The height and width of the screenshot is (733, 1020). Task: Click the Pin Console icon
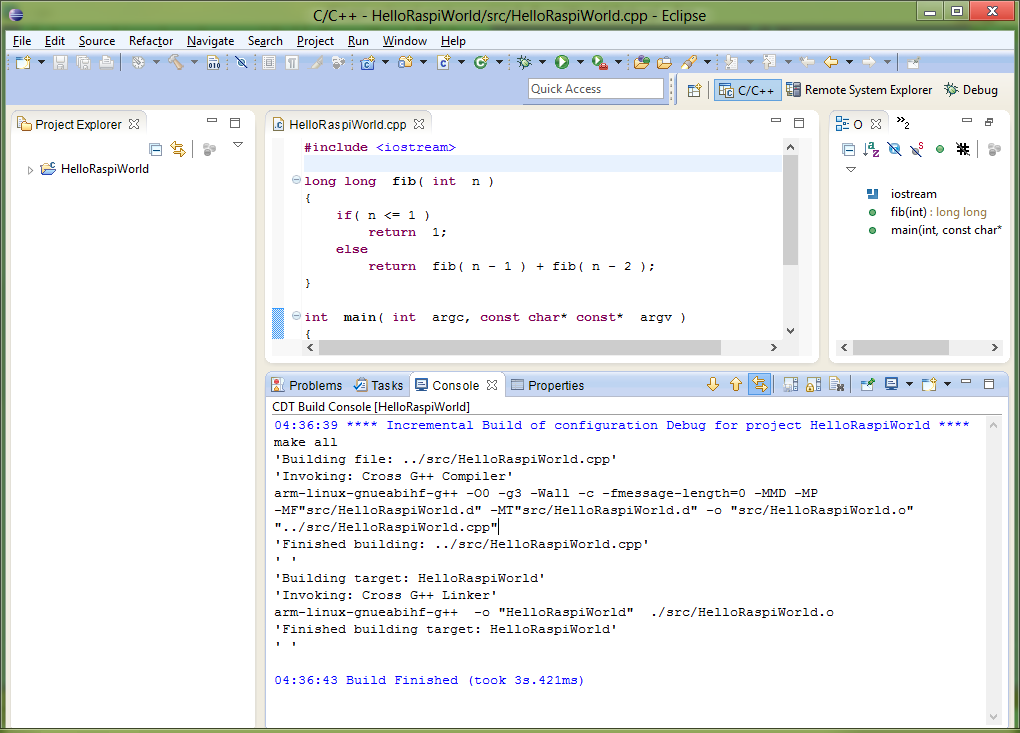point(867,385)
